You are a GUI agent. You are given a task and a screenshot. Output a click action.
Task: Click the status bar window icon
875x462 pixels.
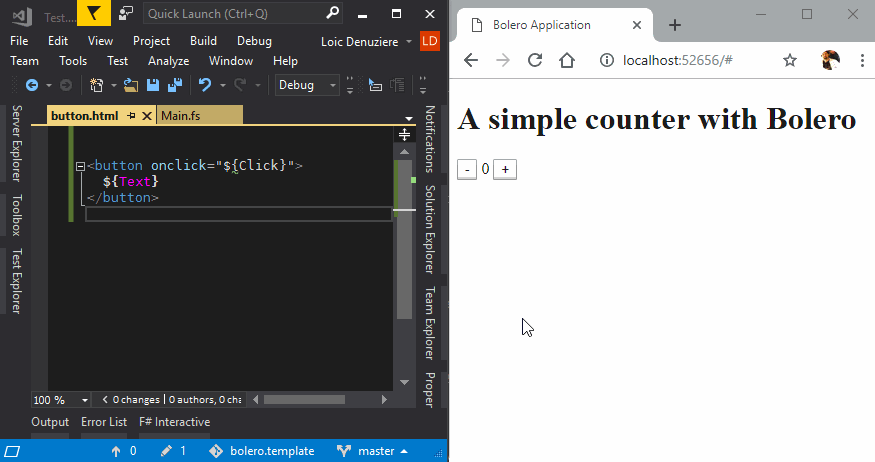coord(12,451)
